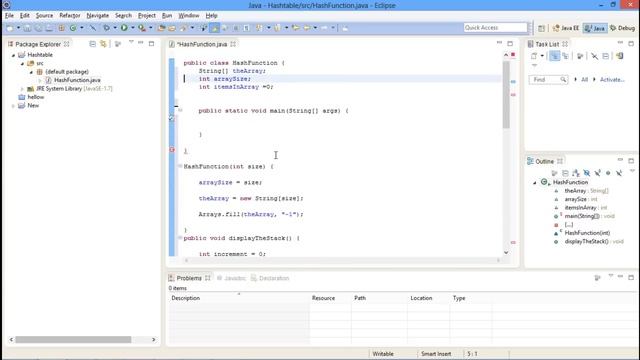The width and height of the screenshot is (640, 360).
Task: Click Activate... link in Task List
Action: pyautogui.click(x=612, y=80)
